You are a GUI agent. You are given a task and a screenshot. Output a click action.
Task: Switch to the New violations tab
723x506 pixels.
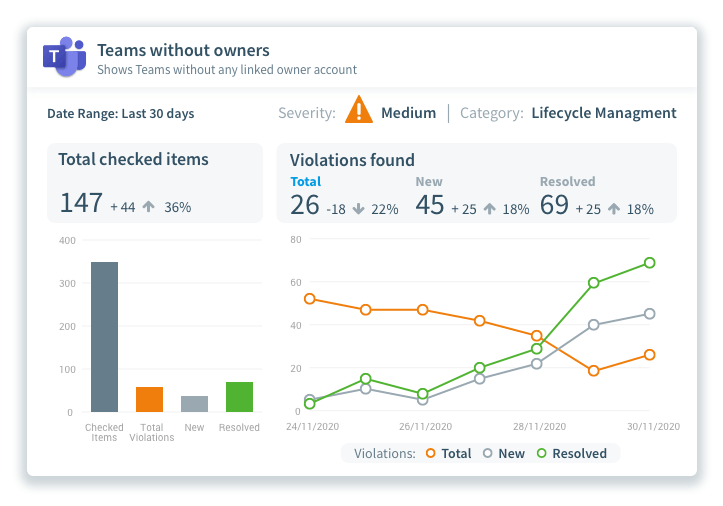pos(428,182)
